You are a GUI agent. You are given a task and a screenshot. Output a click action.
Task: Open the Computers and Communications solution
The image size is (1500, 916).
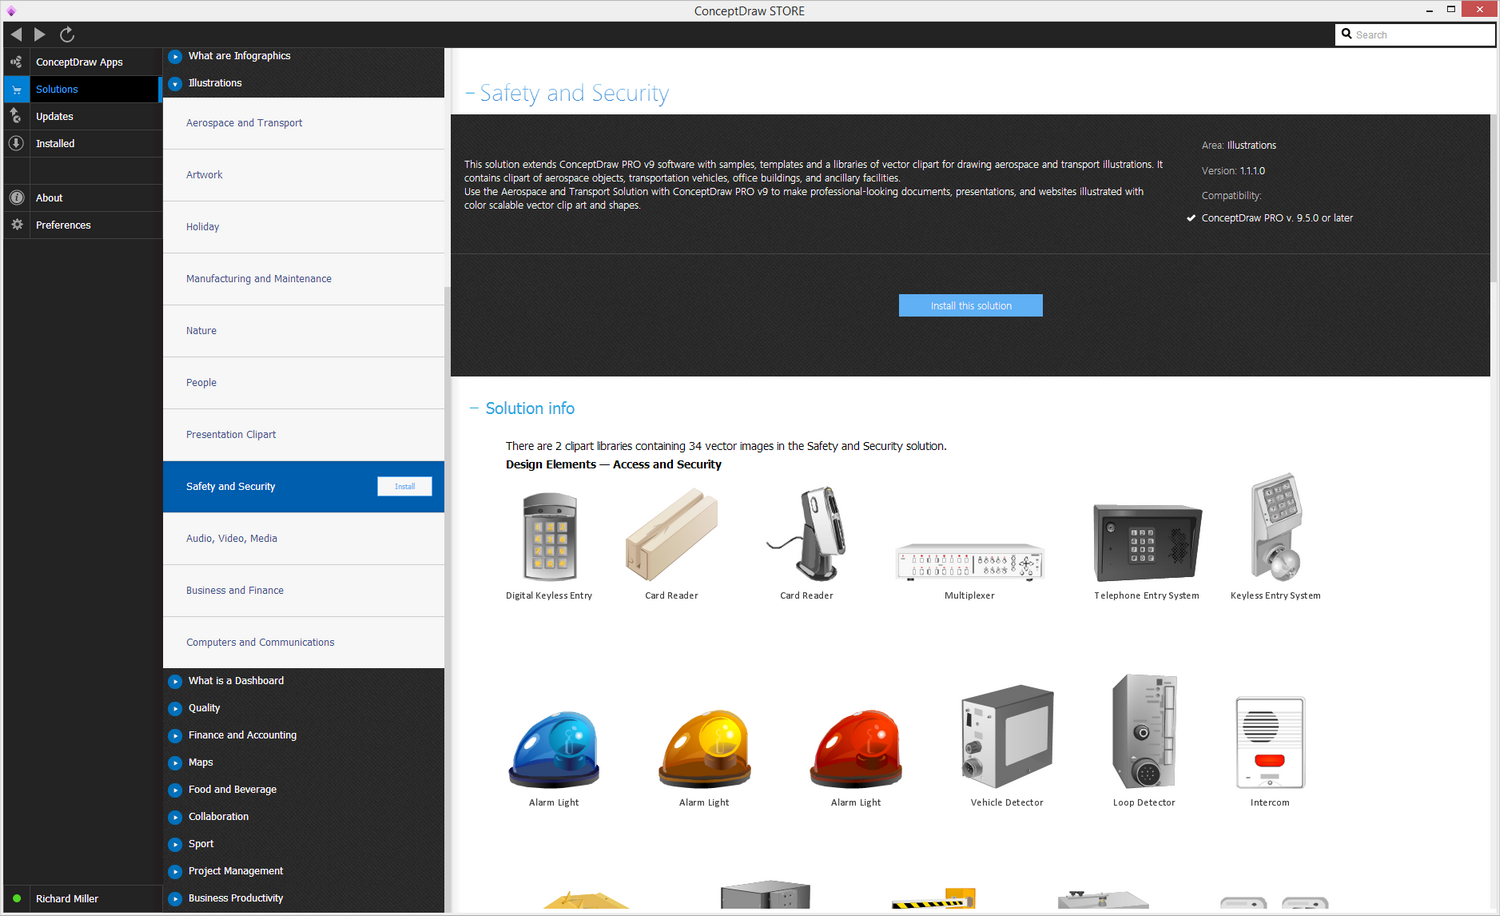304,643
